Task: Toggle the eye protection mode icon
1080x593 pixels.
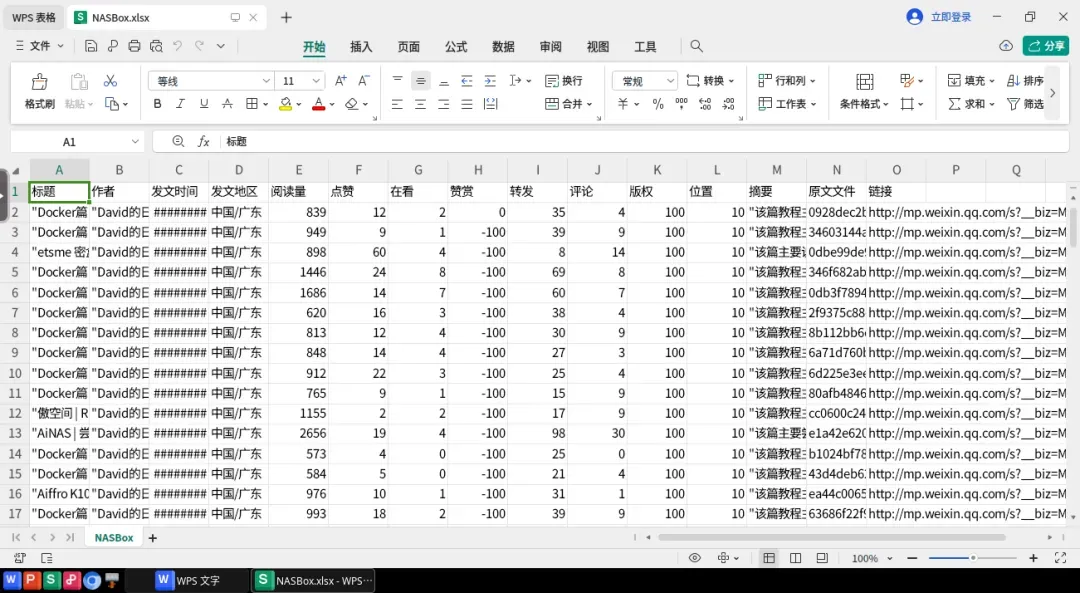Action: point(694,558)
